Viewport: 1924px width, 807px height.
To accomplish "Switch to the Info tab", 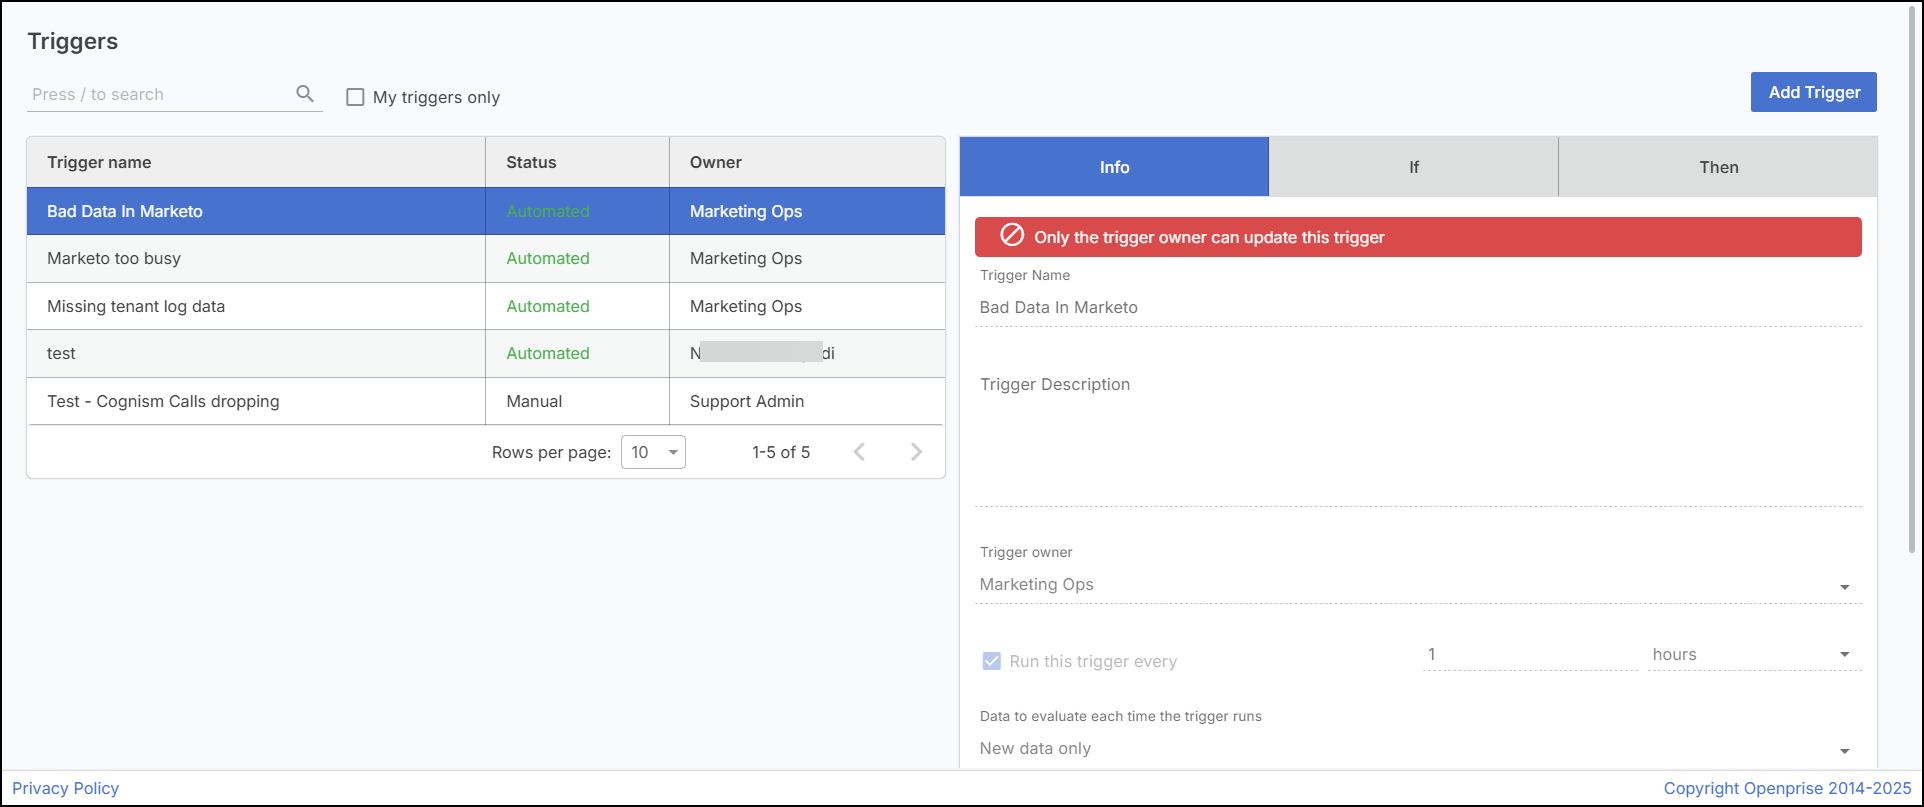I will pos(1114,167).
